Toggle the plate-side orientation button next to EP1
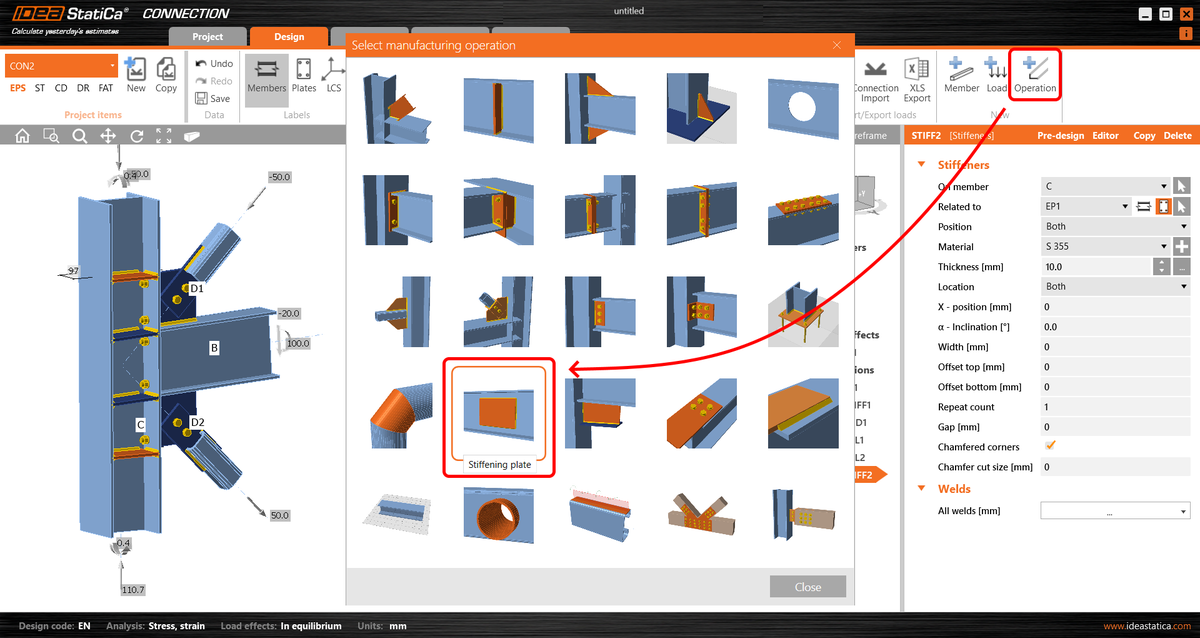 click(1164, 206)
